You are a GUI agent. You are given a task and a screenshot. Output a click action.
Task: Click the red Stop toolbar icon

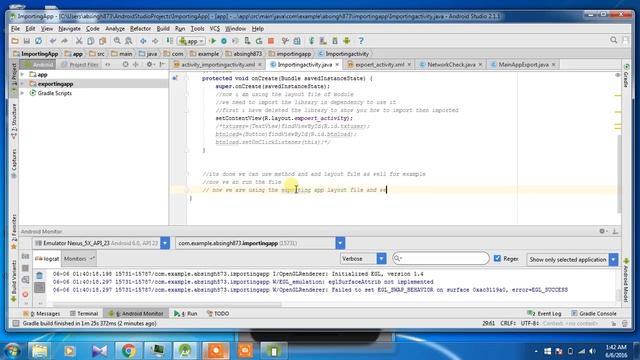pos(271,41)
